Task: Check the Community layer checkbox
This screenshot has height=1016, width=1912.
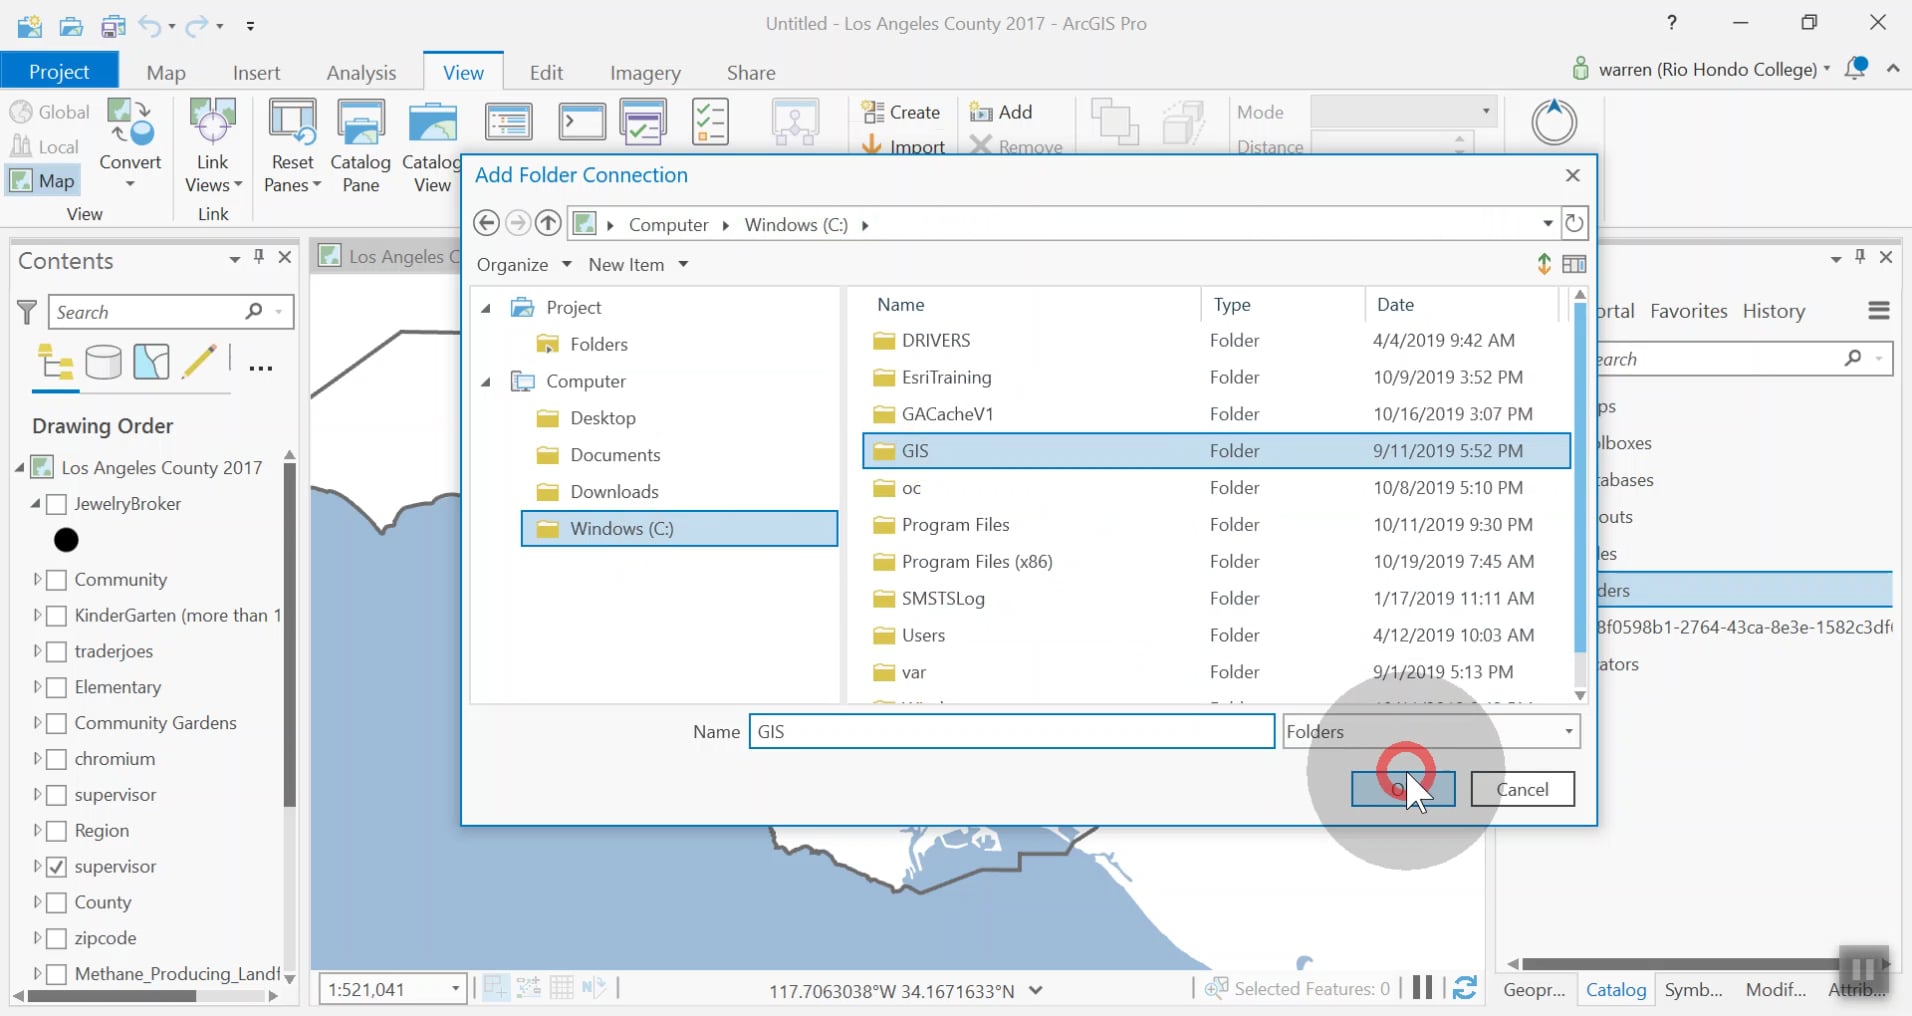Action: coord(57,579)
